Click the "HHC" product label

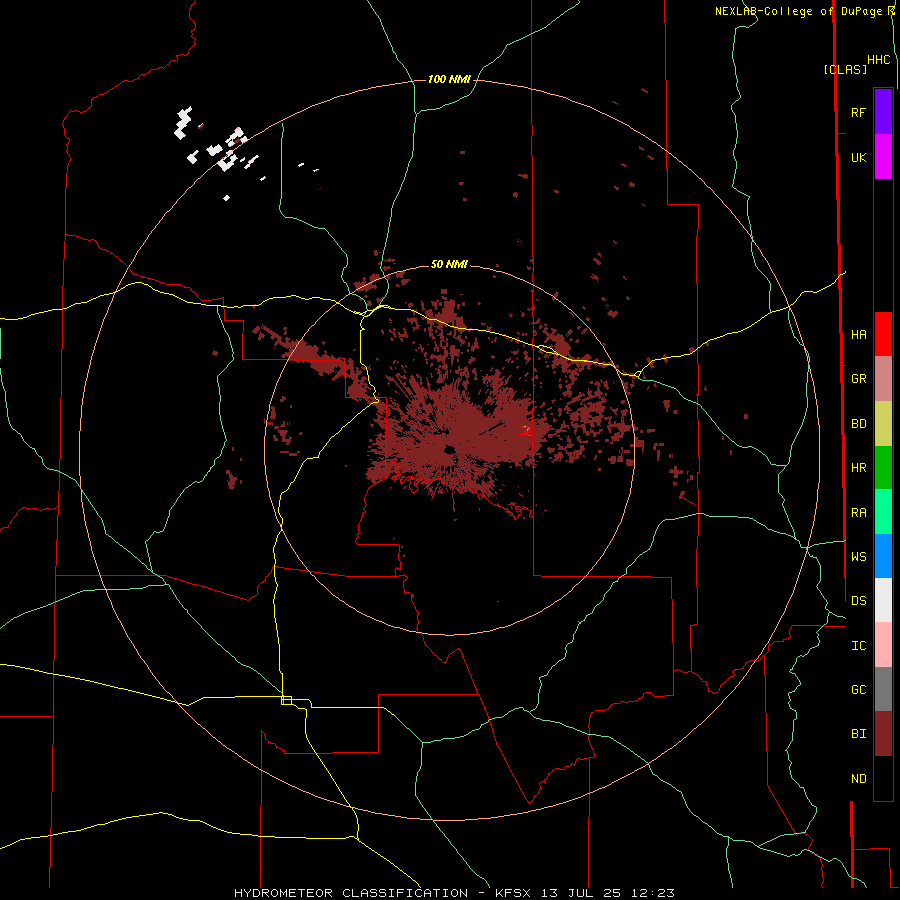[x=878, y=60]
